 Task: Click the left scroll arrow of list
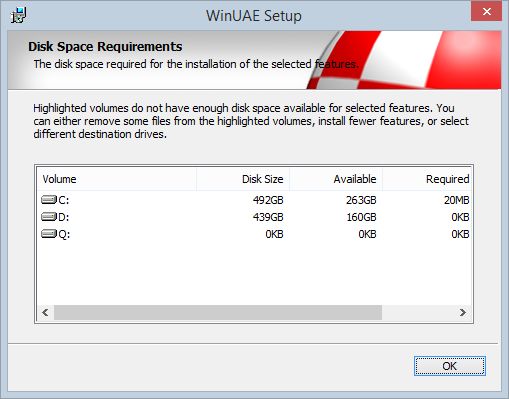(x=45, y=312)
